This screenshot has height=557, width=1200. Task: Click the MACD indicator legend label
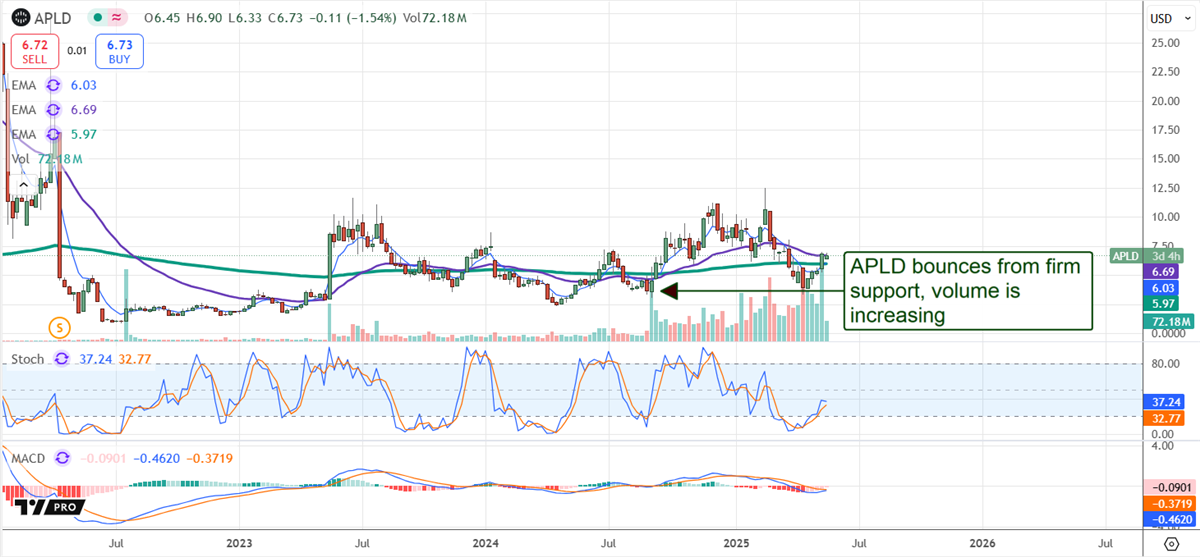tap(29, 458)
